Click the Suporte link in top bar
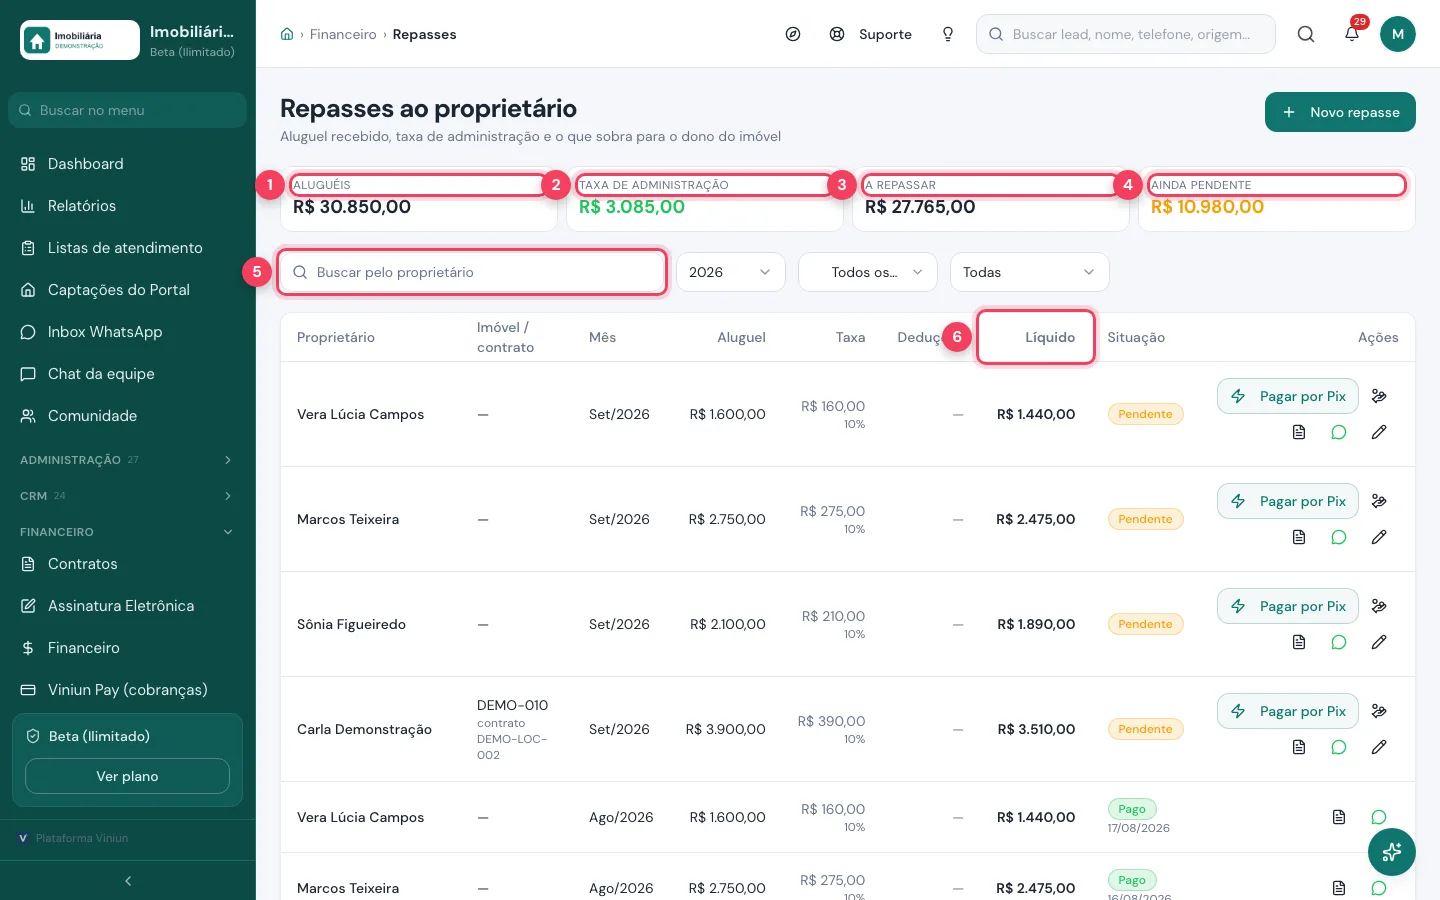 pyautogui.click(x=871, y=34)
